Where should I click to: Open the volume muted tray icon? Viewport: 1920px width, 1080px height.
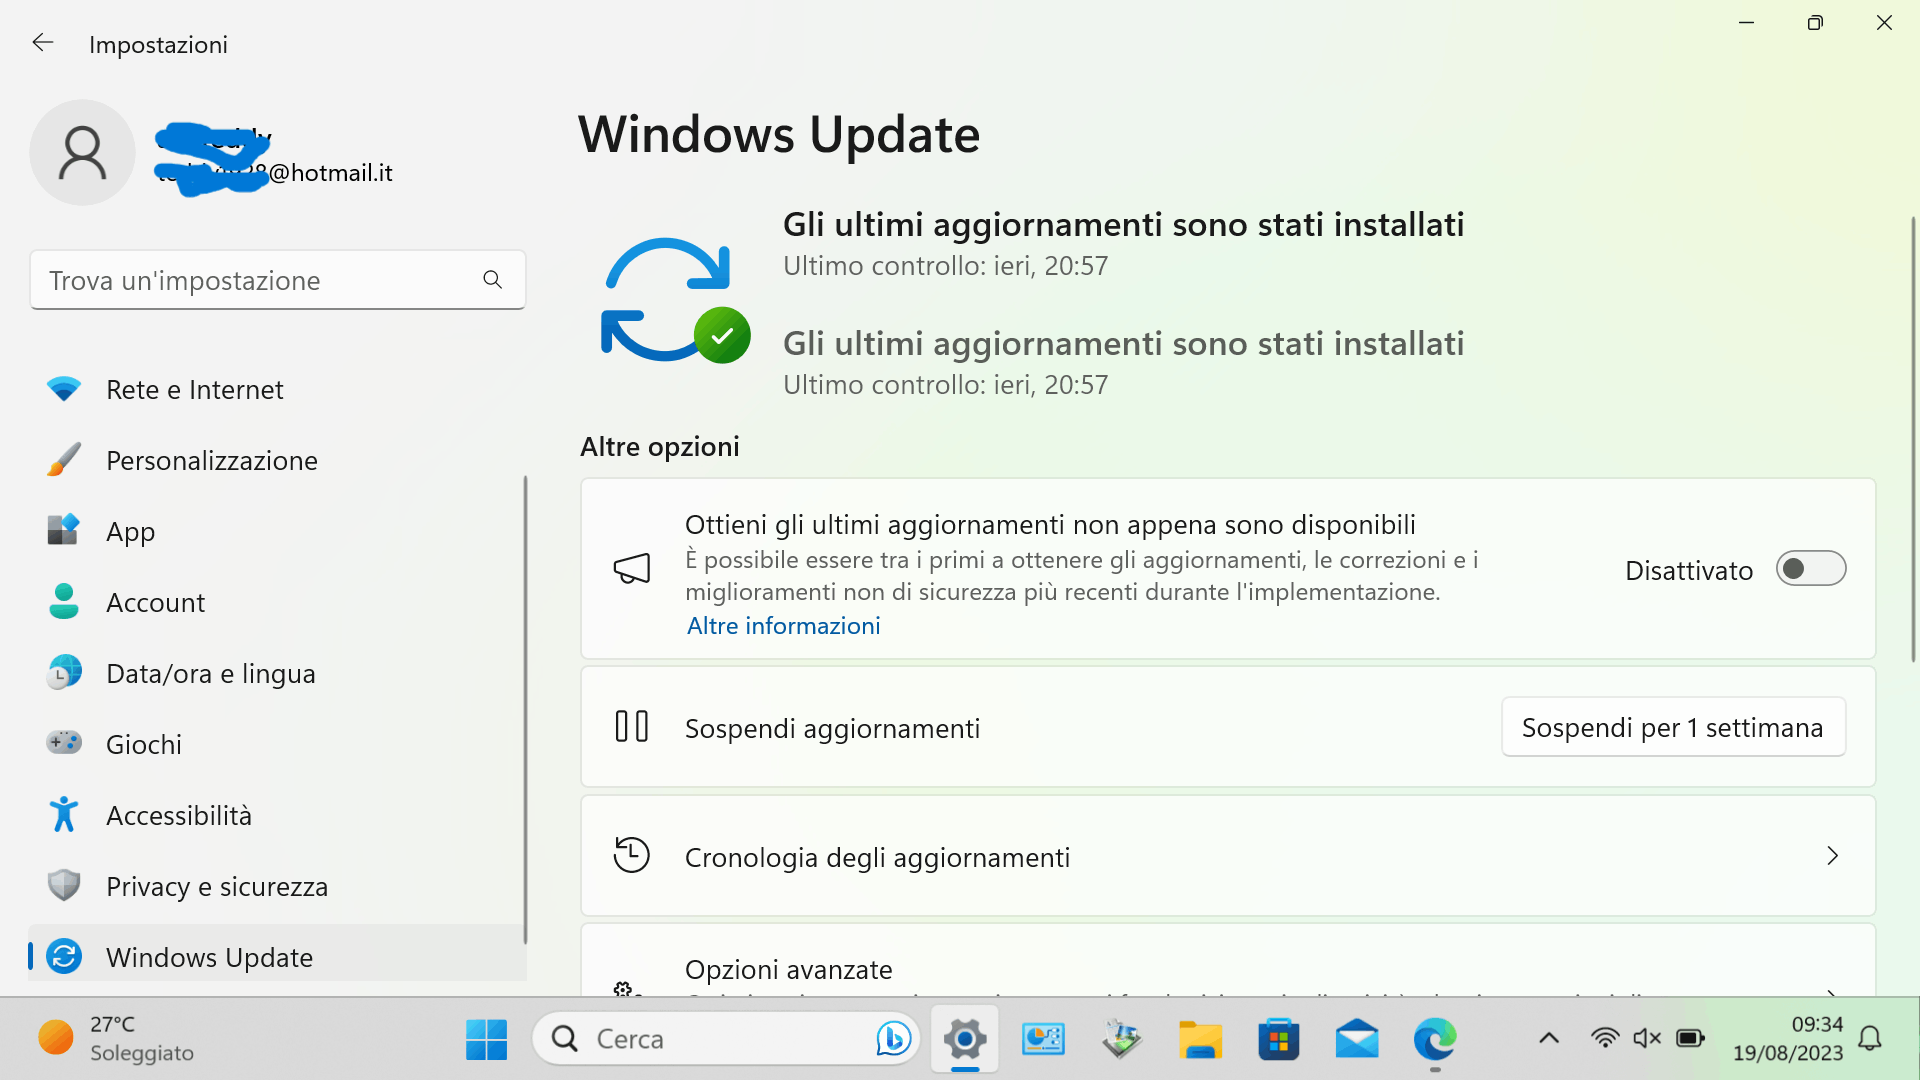[x=1646, y=1038]
